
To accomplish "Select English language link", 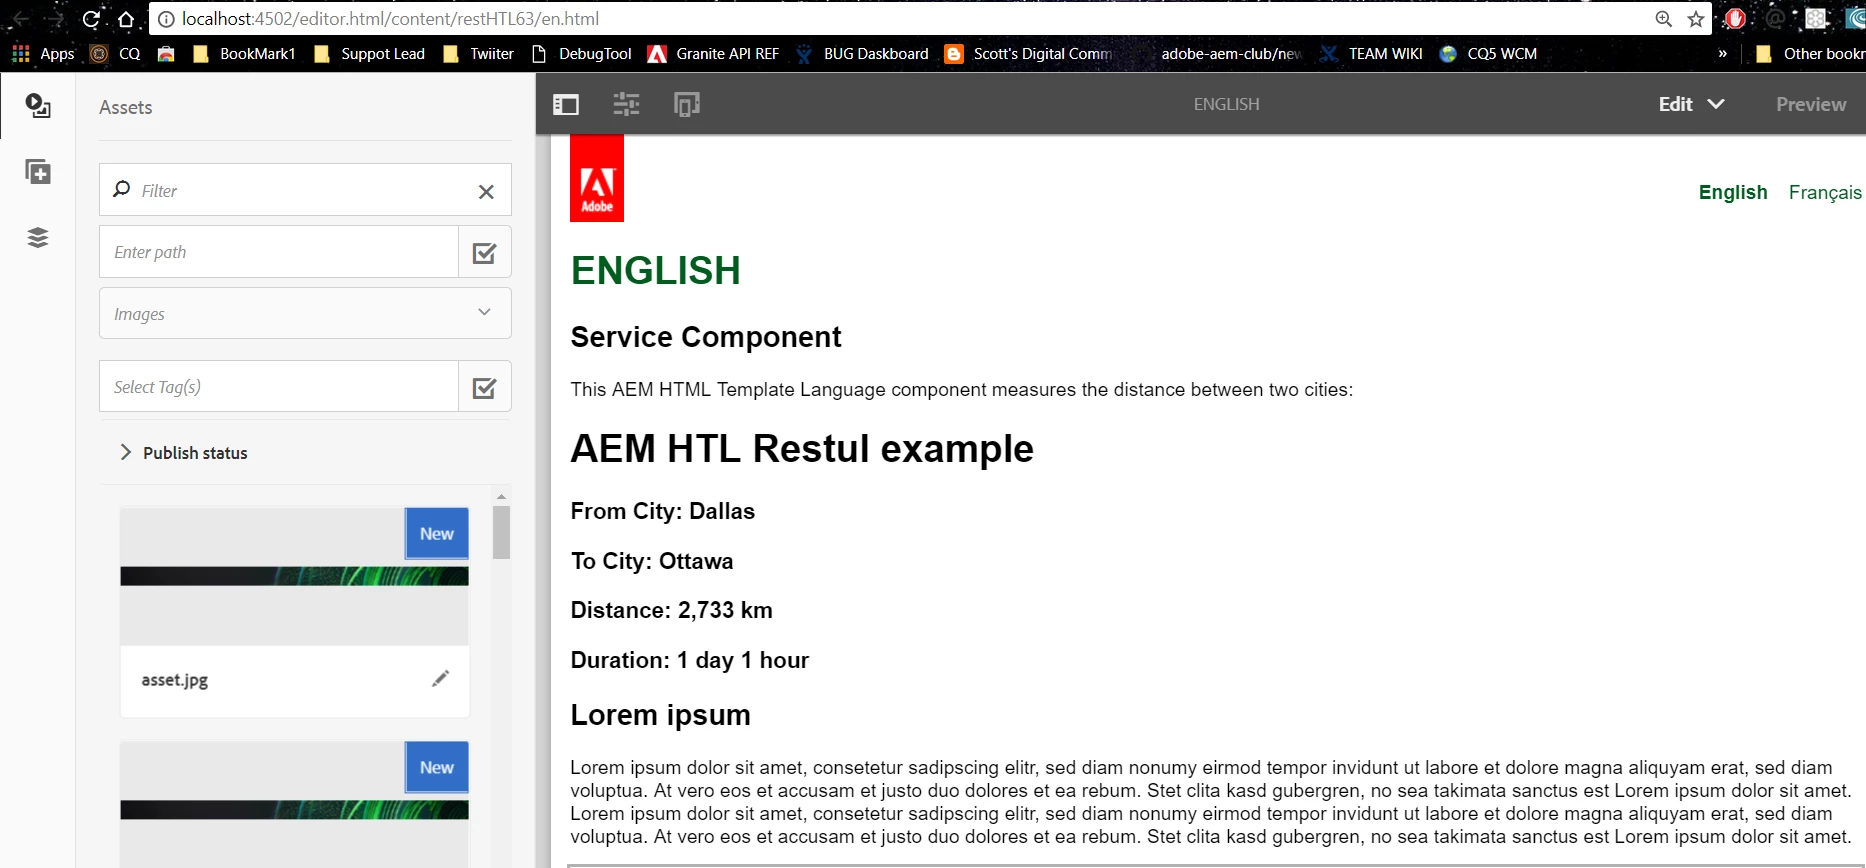I will [1733, 192].
